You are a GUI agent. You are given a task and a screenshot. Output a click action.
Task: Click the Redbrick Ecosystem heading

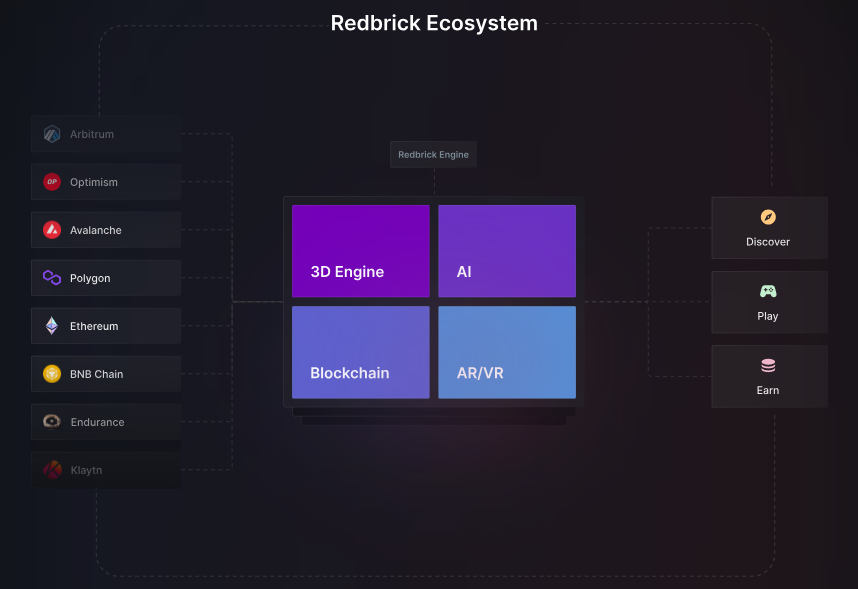click(434, 24)
